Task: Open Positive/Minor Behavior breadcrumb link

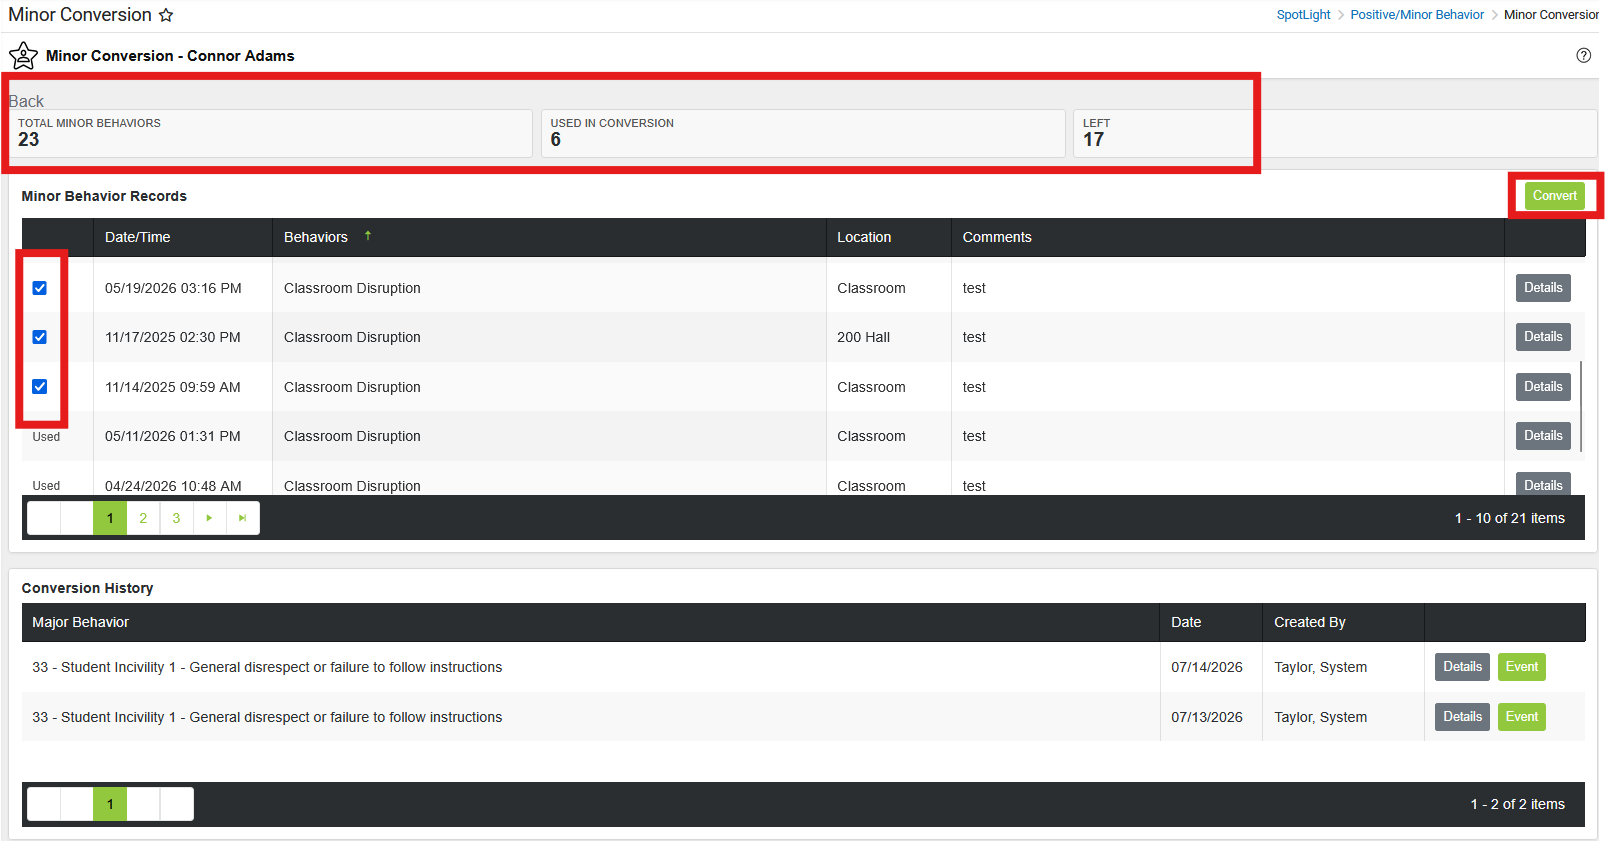Action: tap(1417, 15)
